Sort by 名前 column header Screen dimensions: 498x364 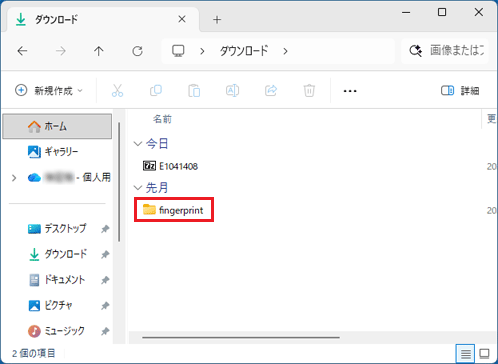[x=162, y=119]
